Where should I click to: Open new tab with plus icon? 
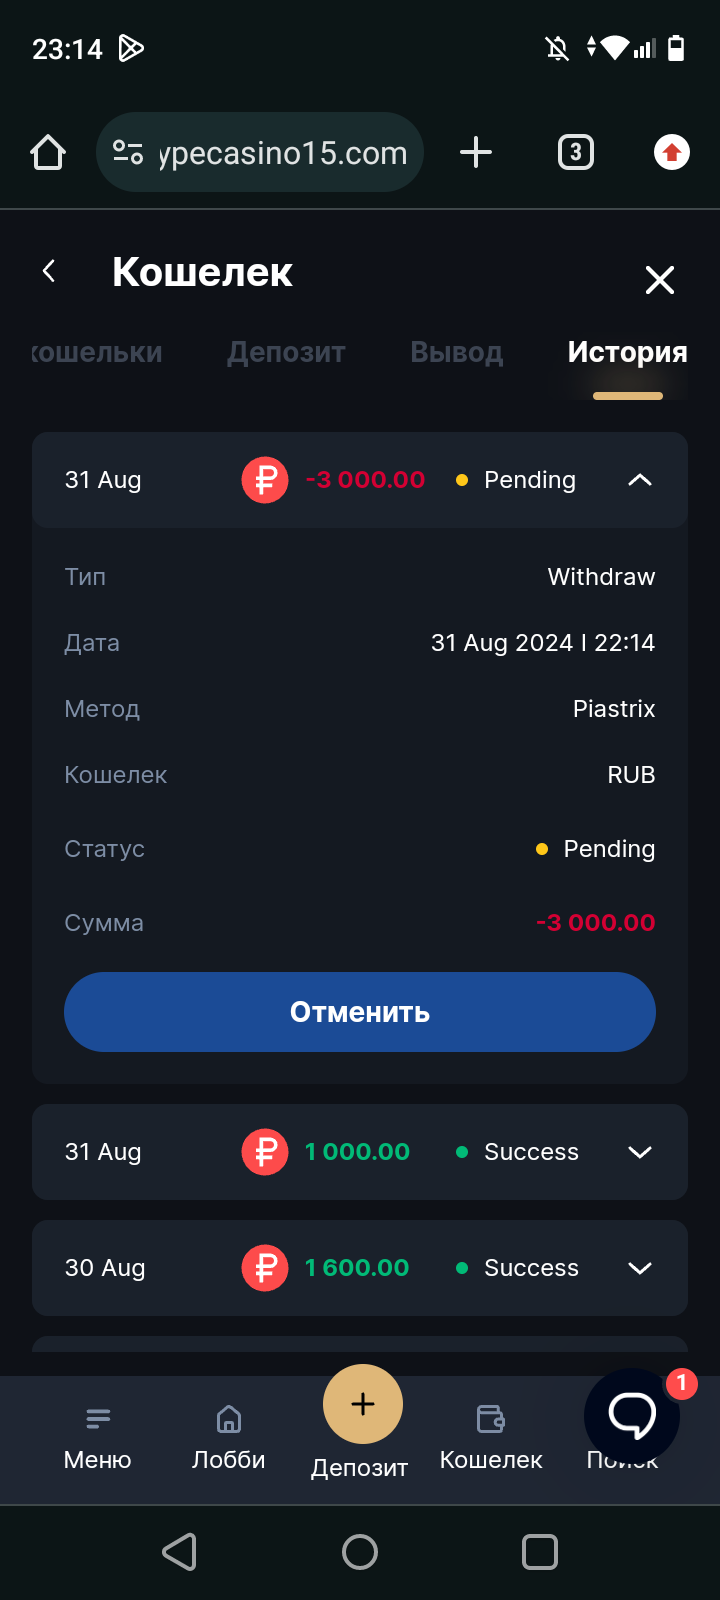(476, 152)
